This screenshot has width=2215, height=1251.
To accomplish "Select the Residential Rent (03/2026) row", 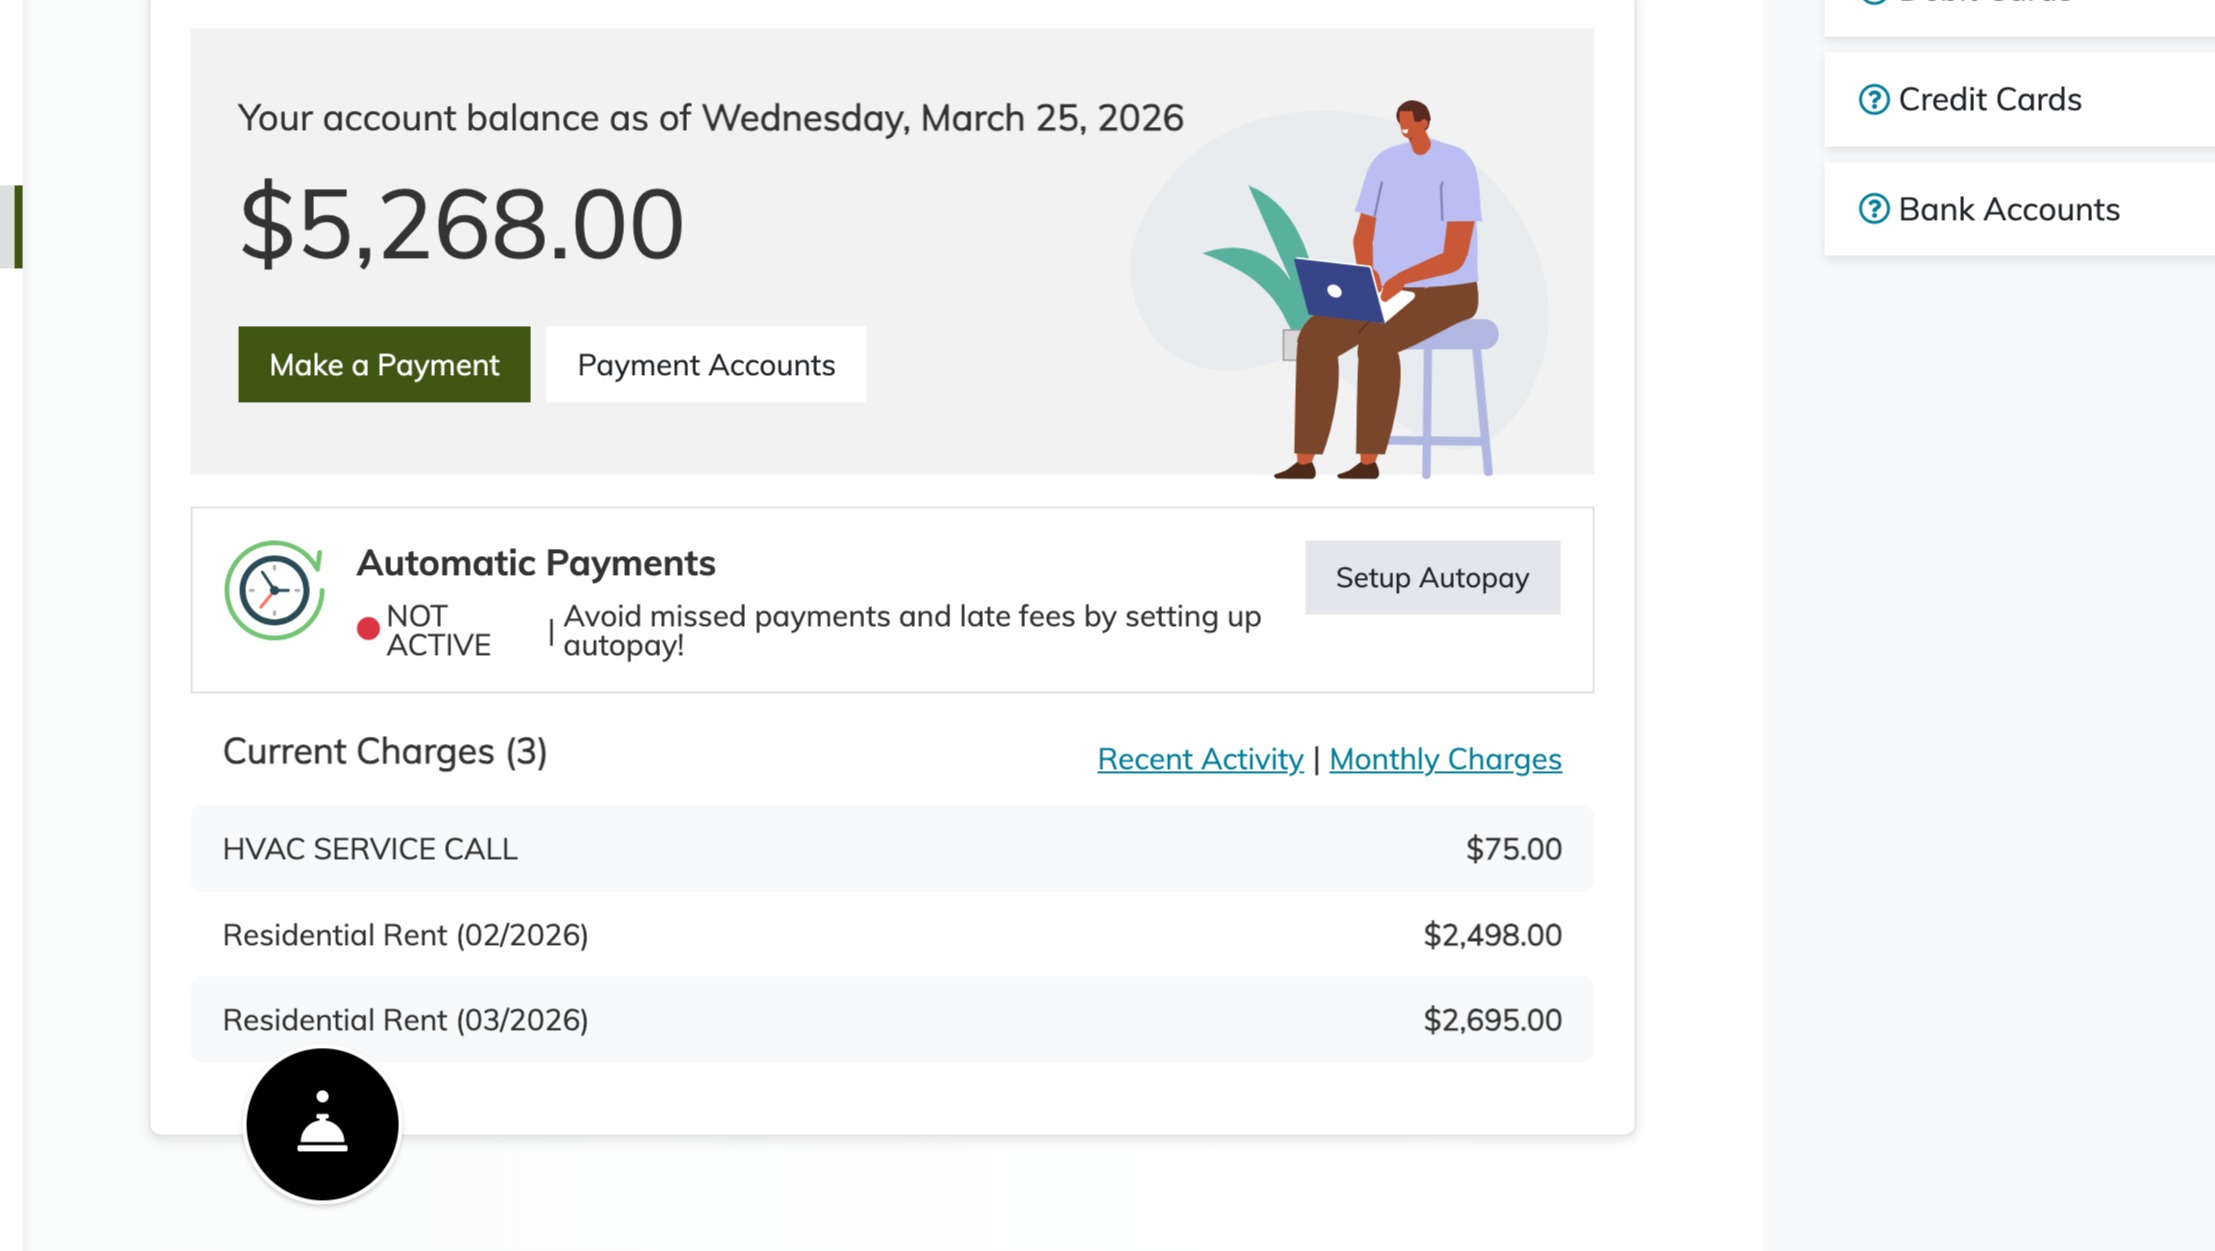I will (890, 1020).
